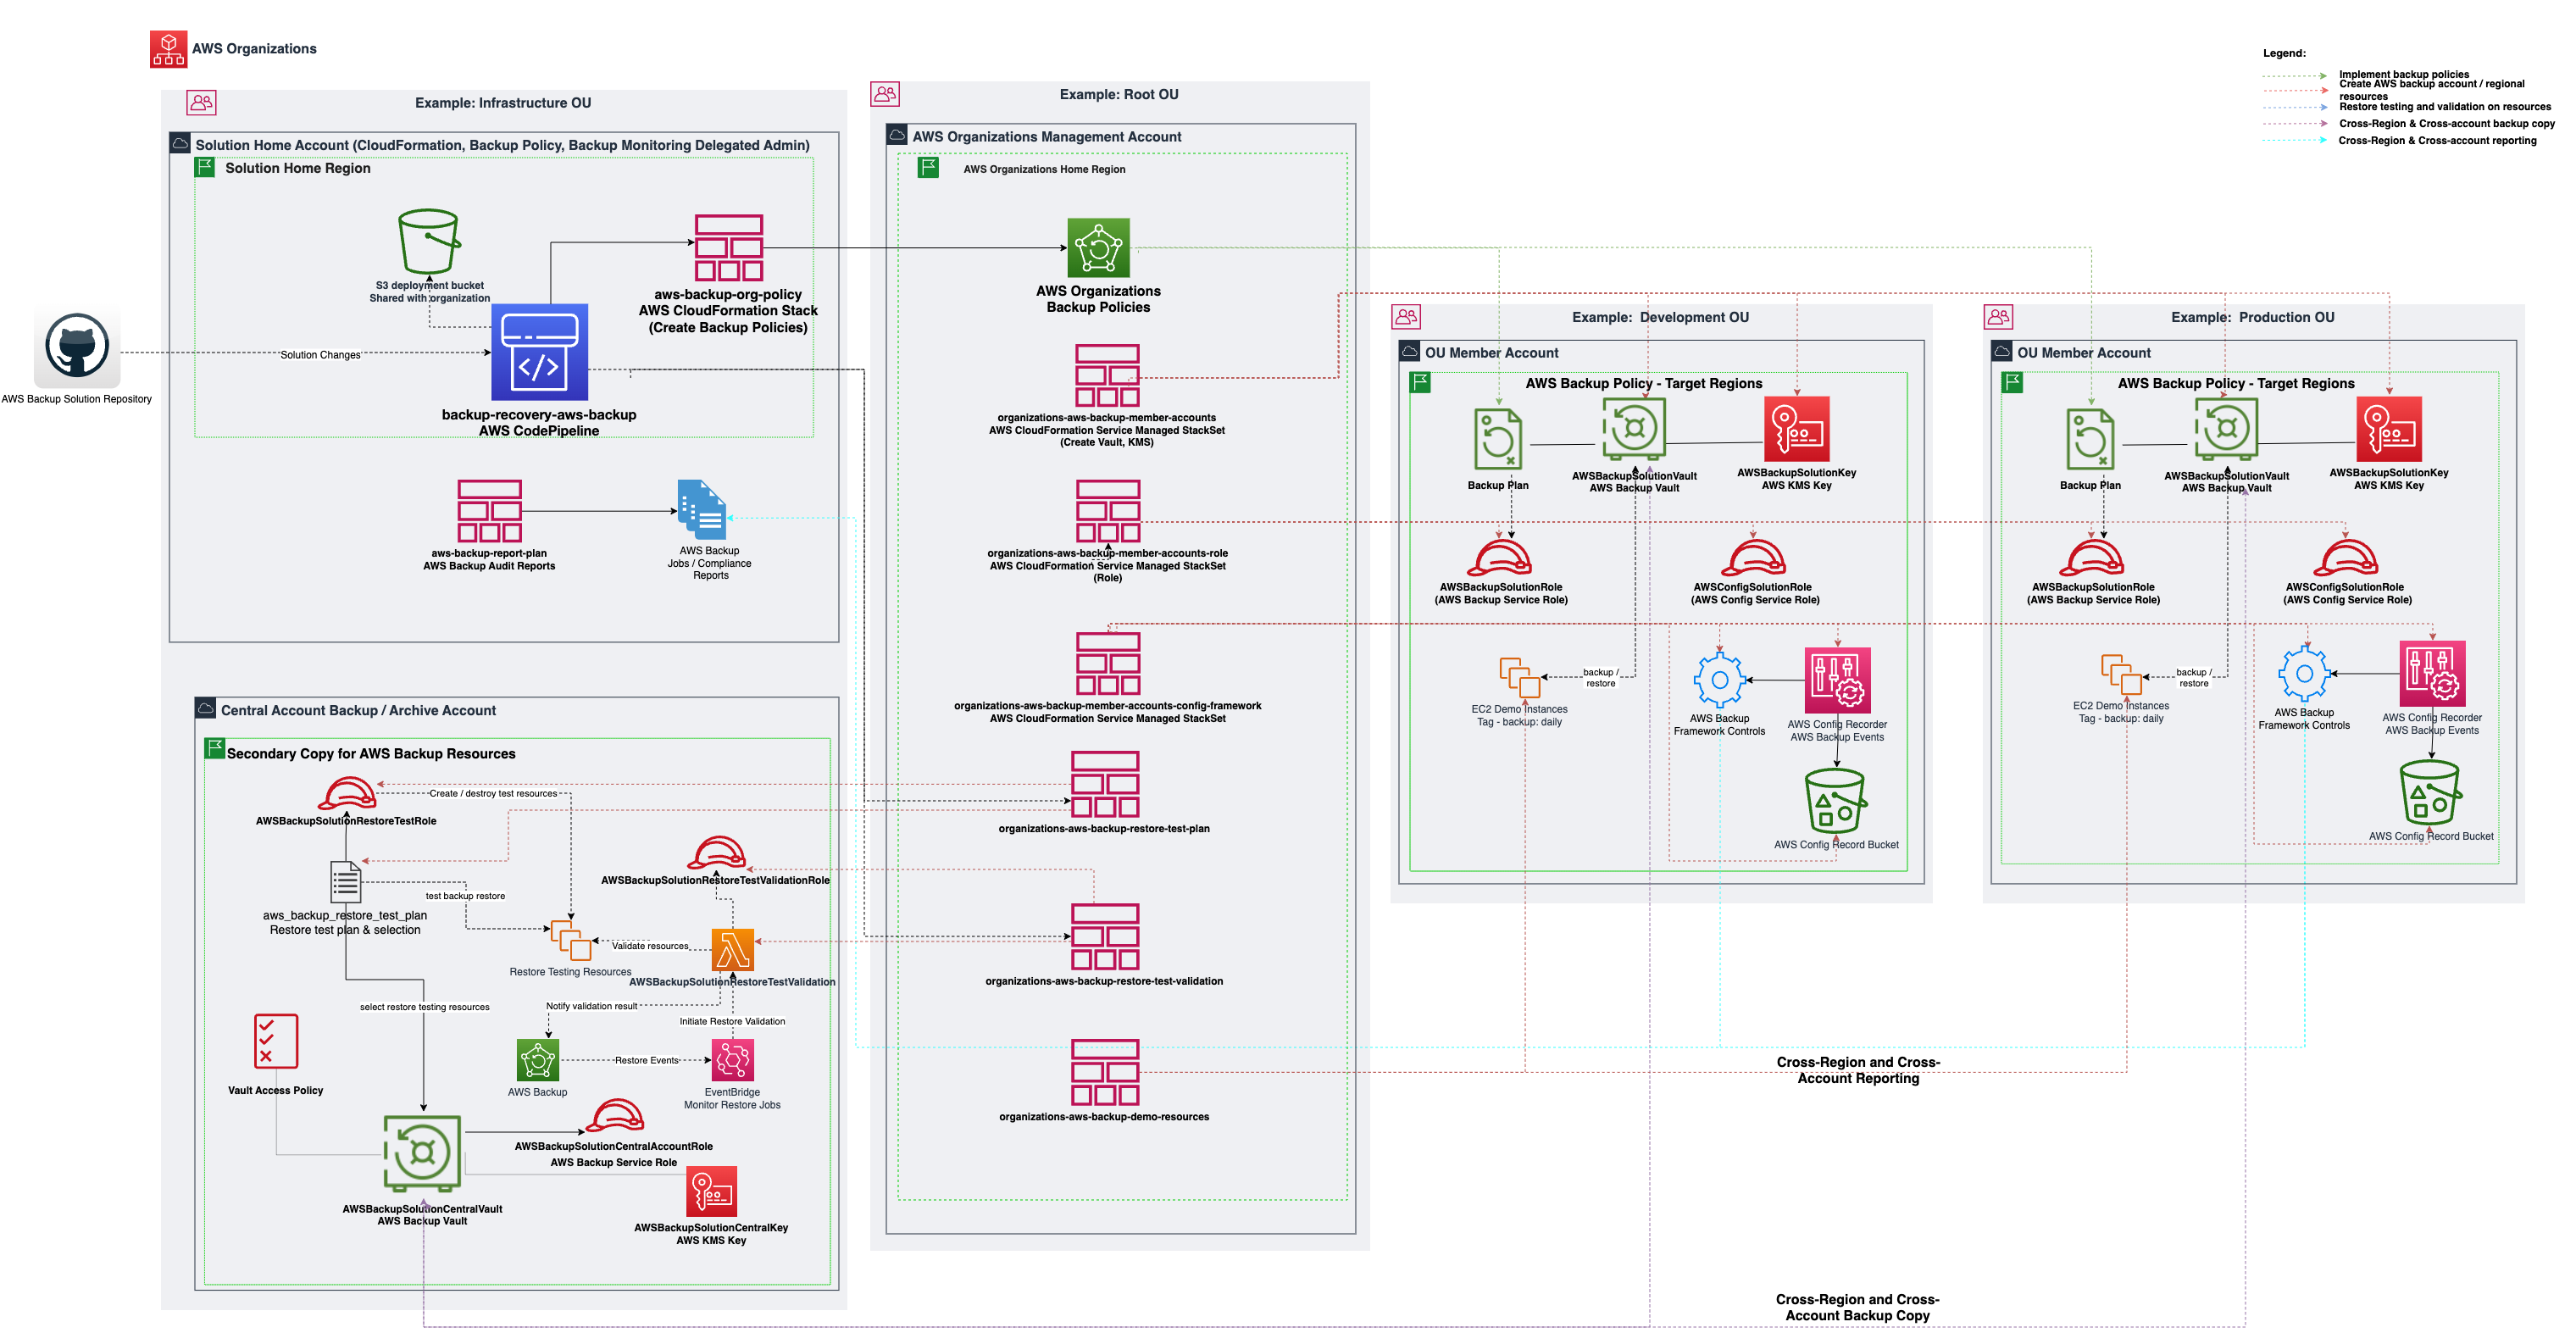Select the AWS Organizations Backup Policies icon
The height and width of the screenshot is (1344, 2576).
(x=1098, y=247)
